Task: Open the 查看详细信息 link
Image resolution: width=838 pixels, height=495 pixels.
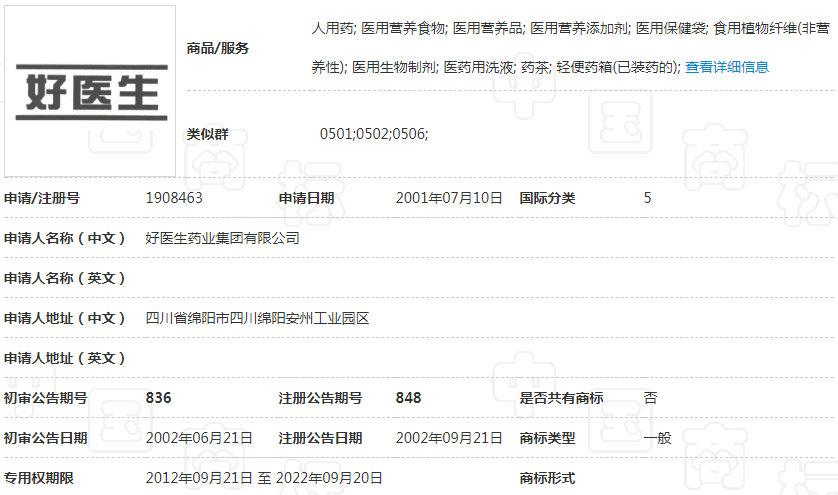Action: pos(727,67)
